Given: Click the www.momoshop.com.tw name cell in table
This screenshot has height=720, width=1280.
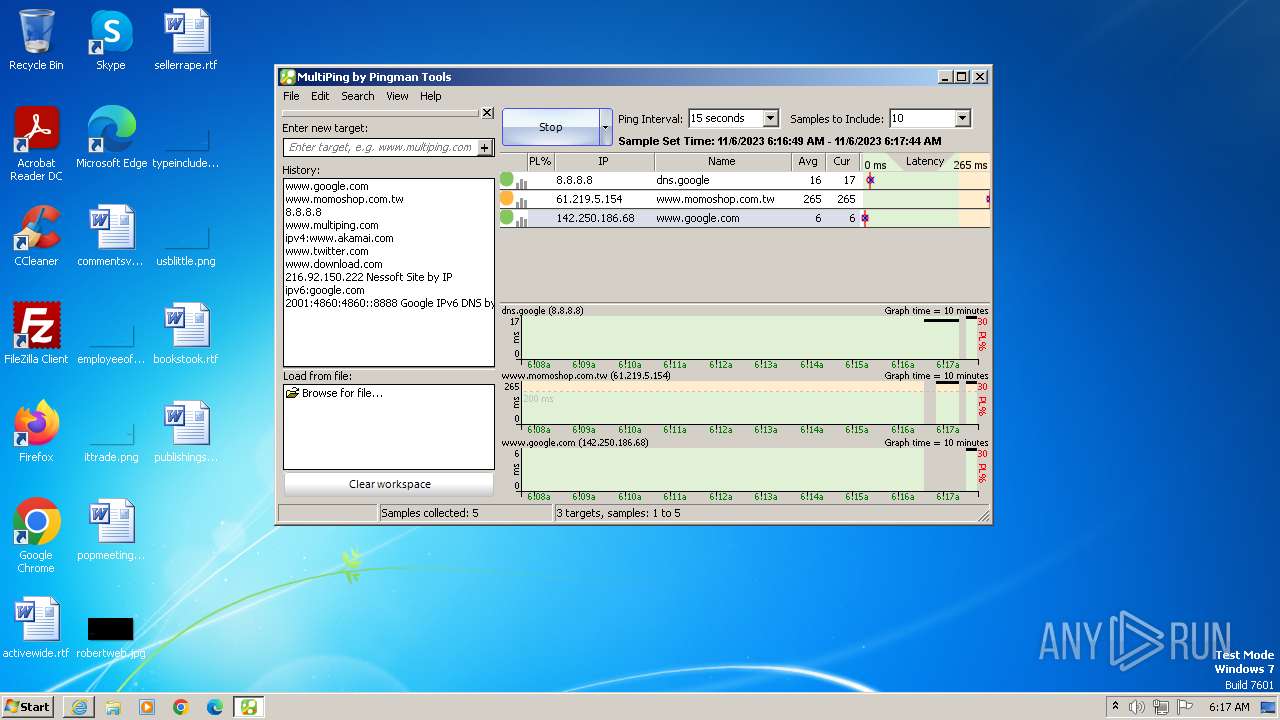Looking at the screenshot, I should (723, 199).
